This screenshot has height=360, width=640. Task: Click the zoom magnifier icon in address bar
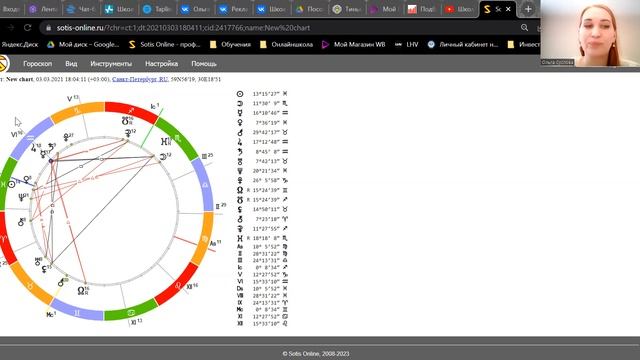(x=524, y=28)
